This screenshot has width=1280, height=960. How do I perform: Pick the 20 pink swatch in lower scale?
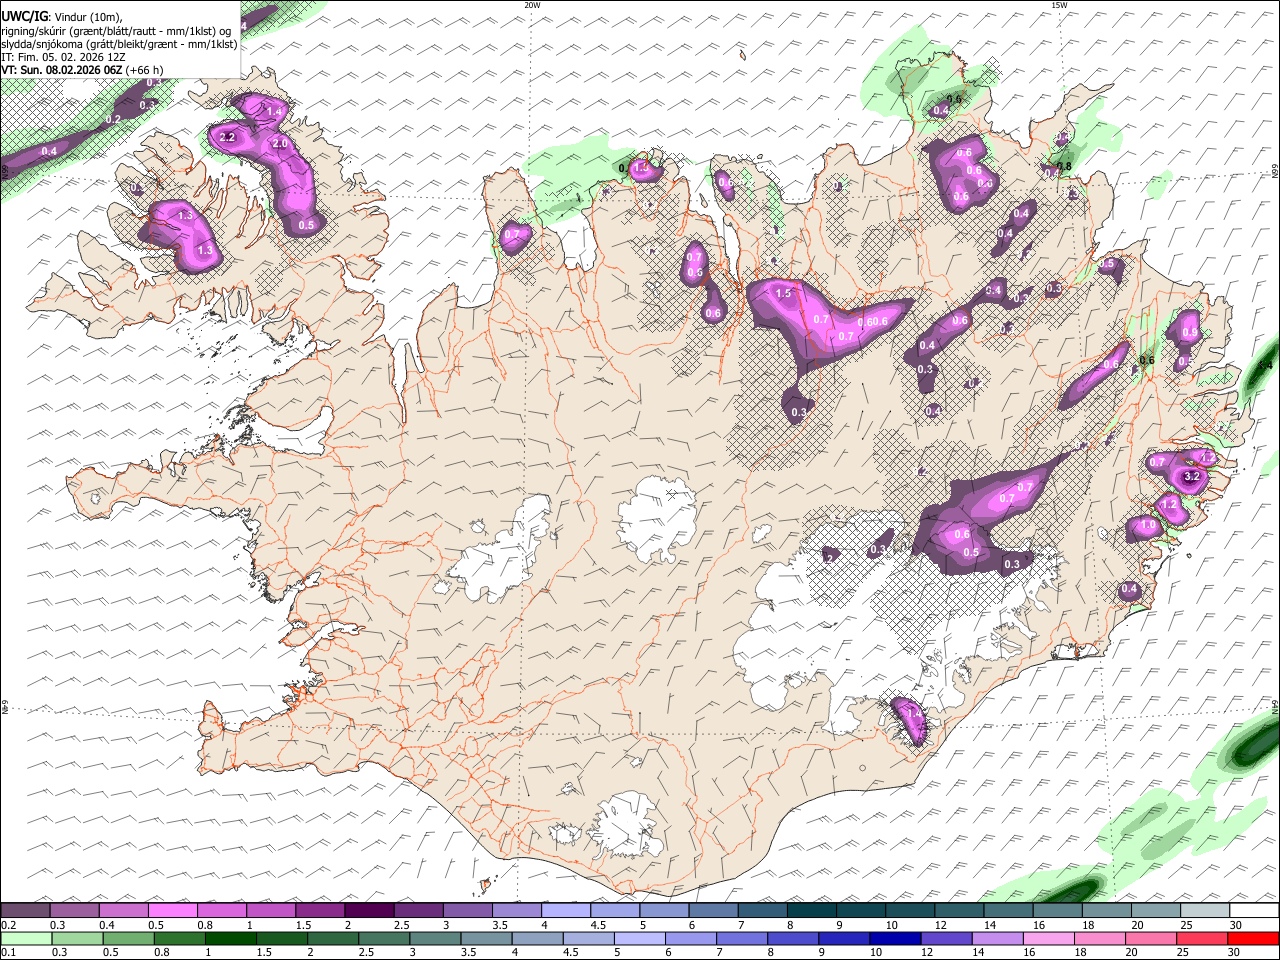coord(1149,938)
